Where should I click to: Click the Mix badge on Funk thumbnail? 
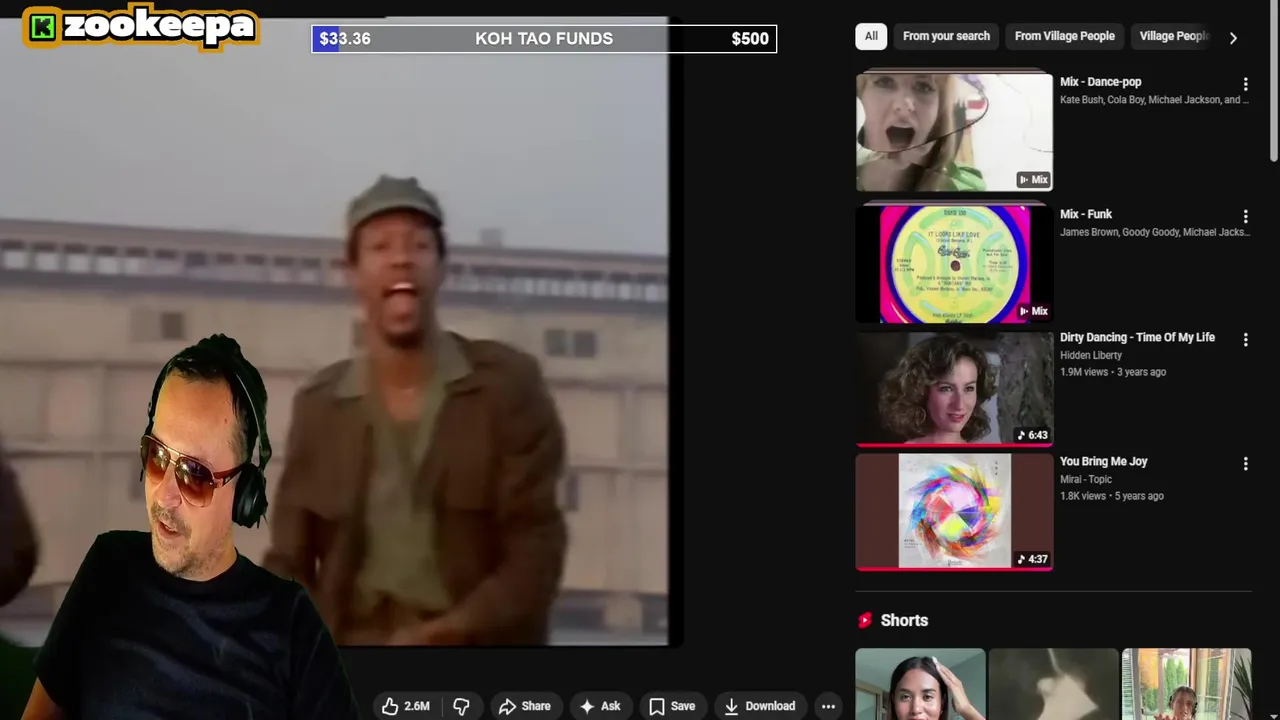[x=1033, y=312]
